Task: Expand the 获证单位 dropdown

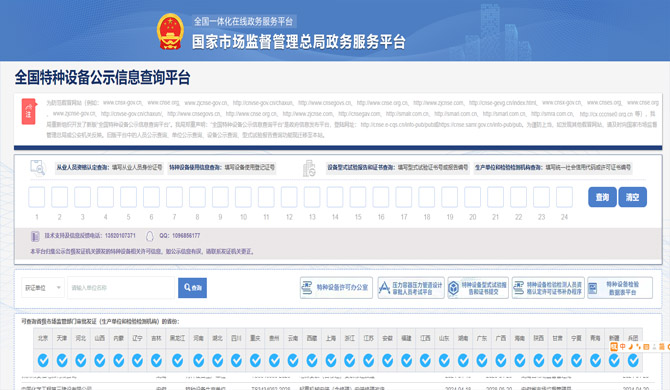Action: coord(43,287)
